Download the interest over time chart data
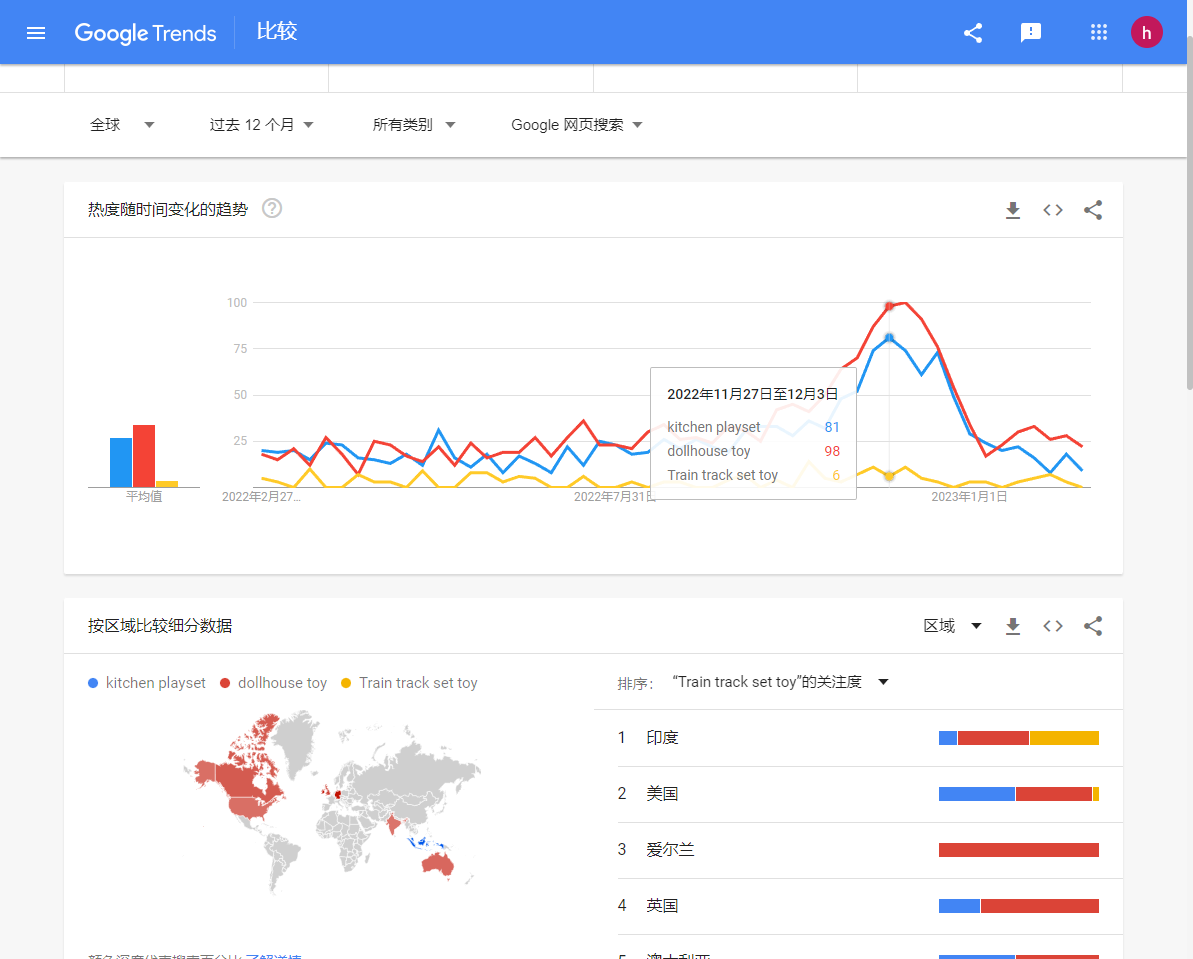Screen dimensions: 1193x959 (1013, 210)
